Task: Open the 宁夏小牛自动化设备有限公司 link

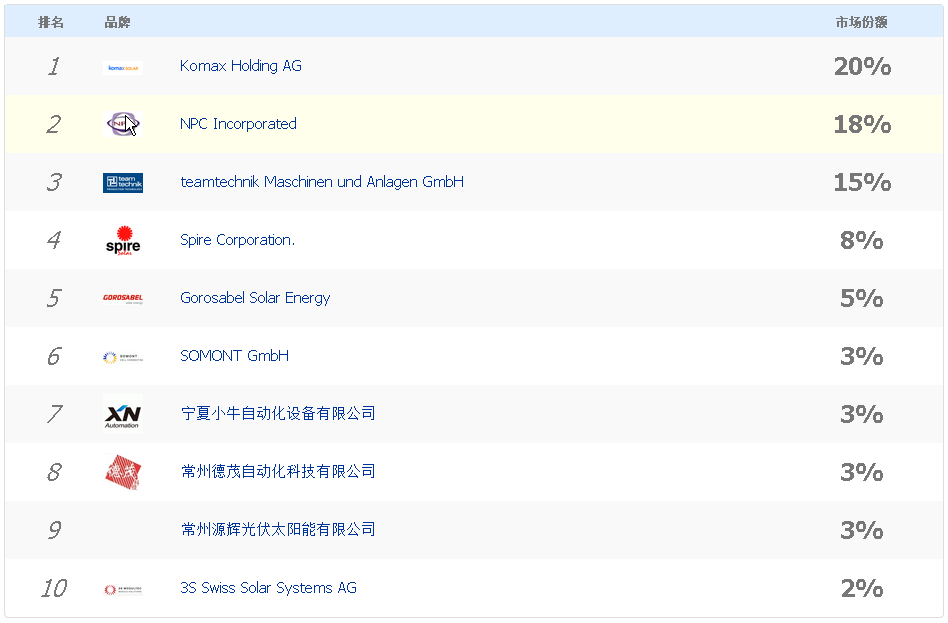Action: 278,414
